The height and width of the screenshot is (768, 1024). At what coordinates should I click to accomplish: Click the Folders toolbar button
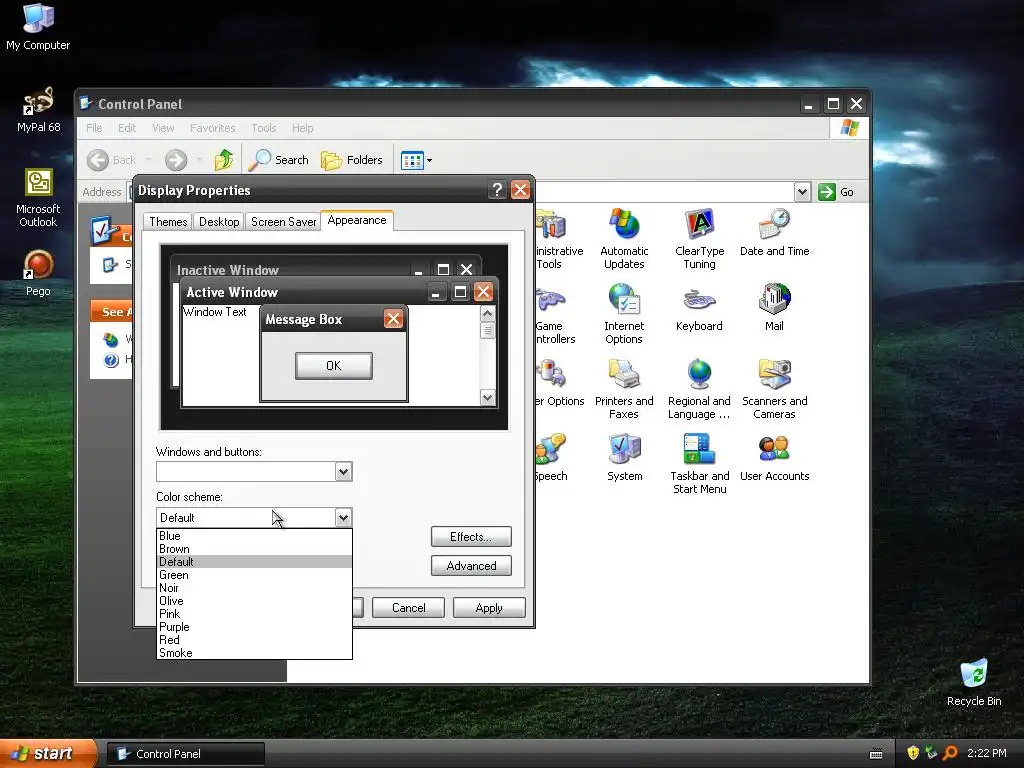click(x=351, y=160)
